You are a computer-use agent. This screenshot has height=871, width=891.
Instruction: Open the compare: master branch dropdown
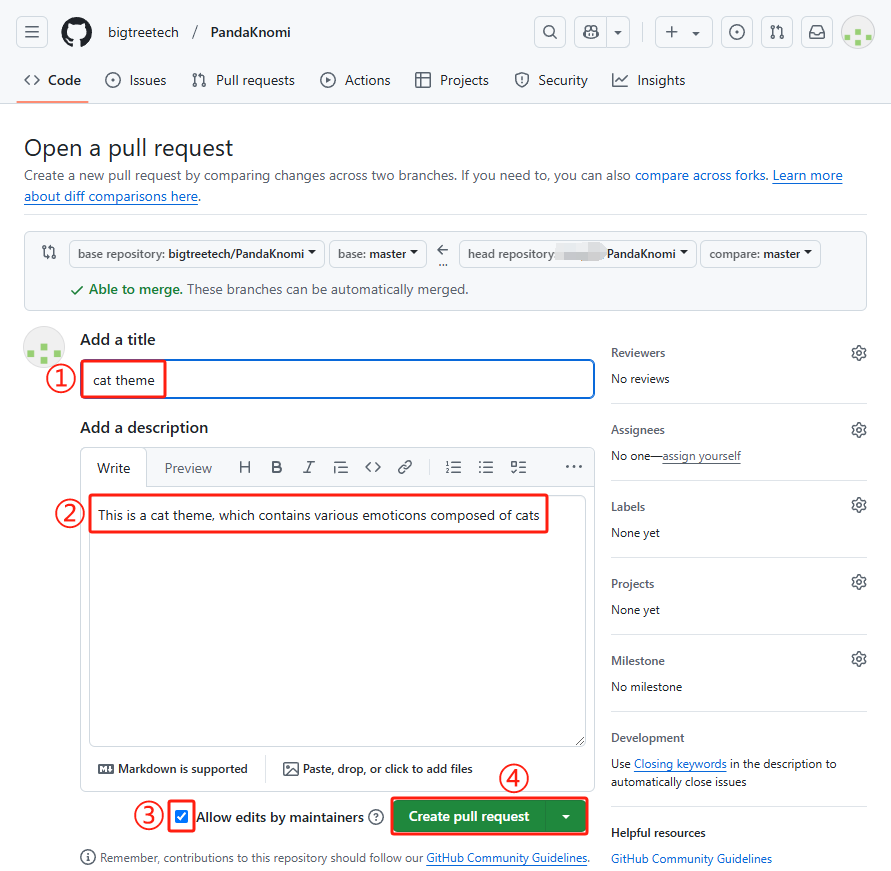point(760,254)
